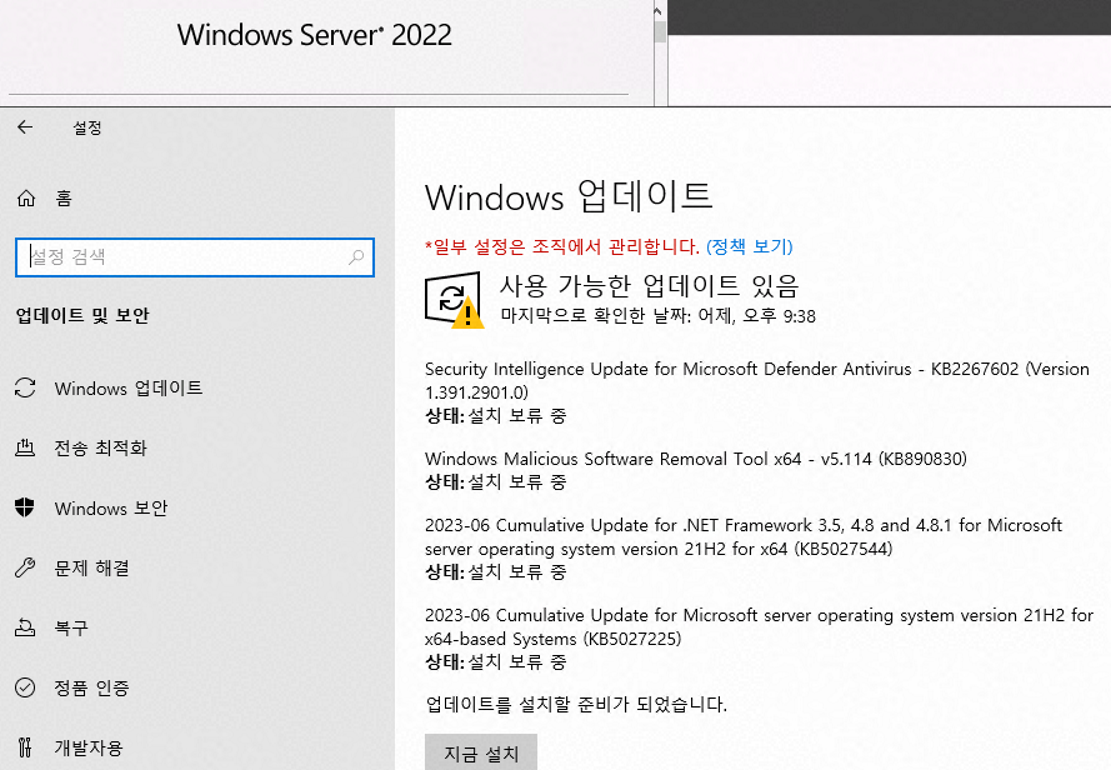Click scrollbar up arrow in top window
The height and width of the screenshot is (770, 1112).
658,11
